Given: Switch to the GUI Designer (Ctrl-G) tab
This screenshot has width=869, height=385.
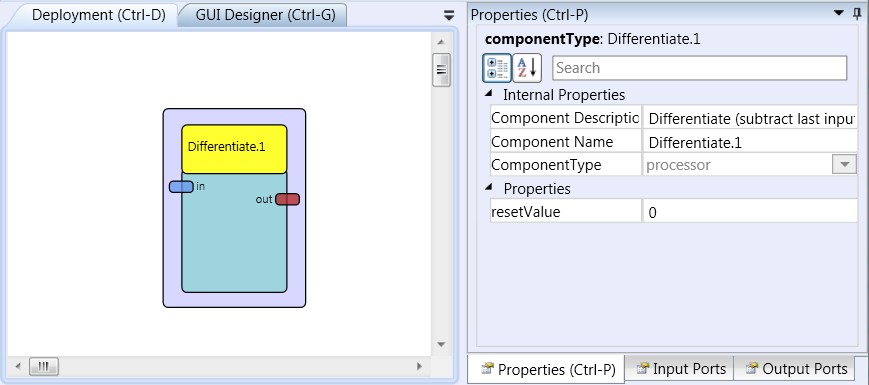Looking at the screenshot, I should [x=265, y=16].
